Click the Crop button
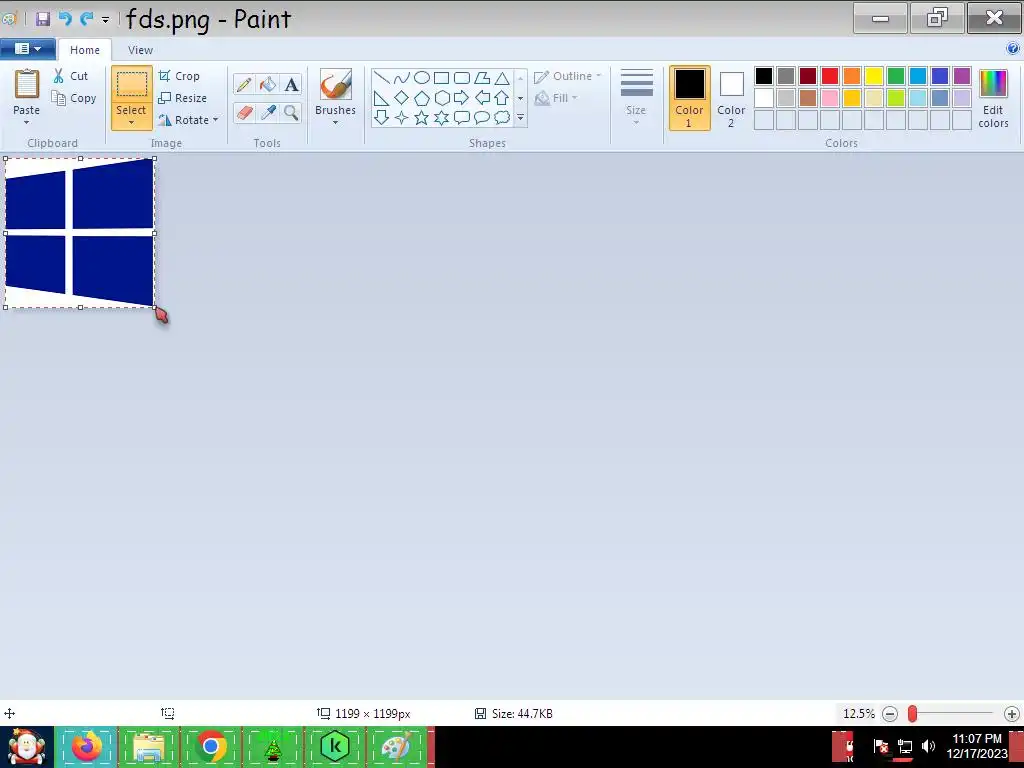 [x=179, y=76]
